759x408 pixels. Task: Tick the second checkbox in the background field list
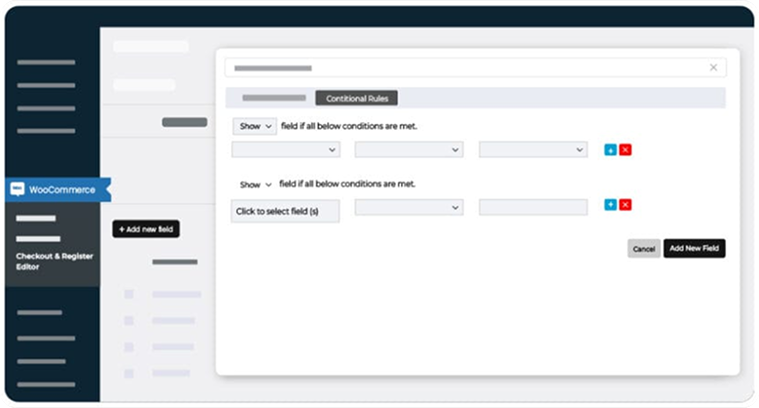pyautogui.click(x=129, y=320)
